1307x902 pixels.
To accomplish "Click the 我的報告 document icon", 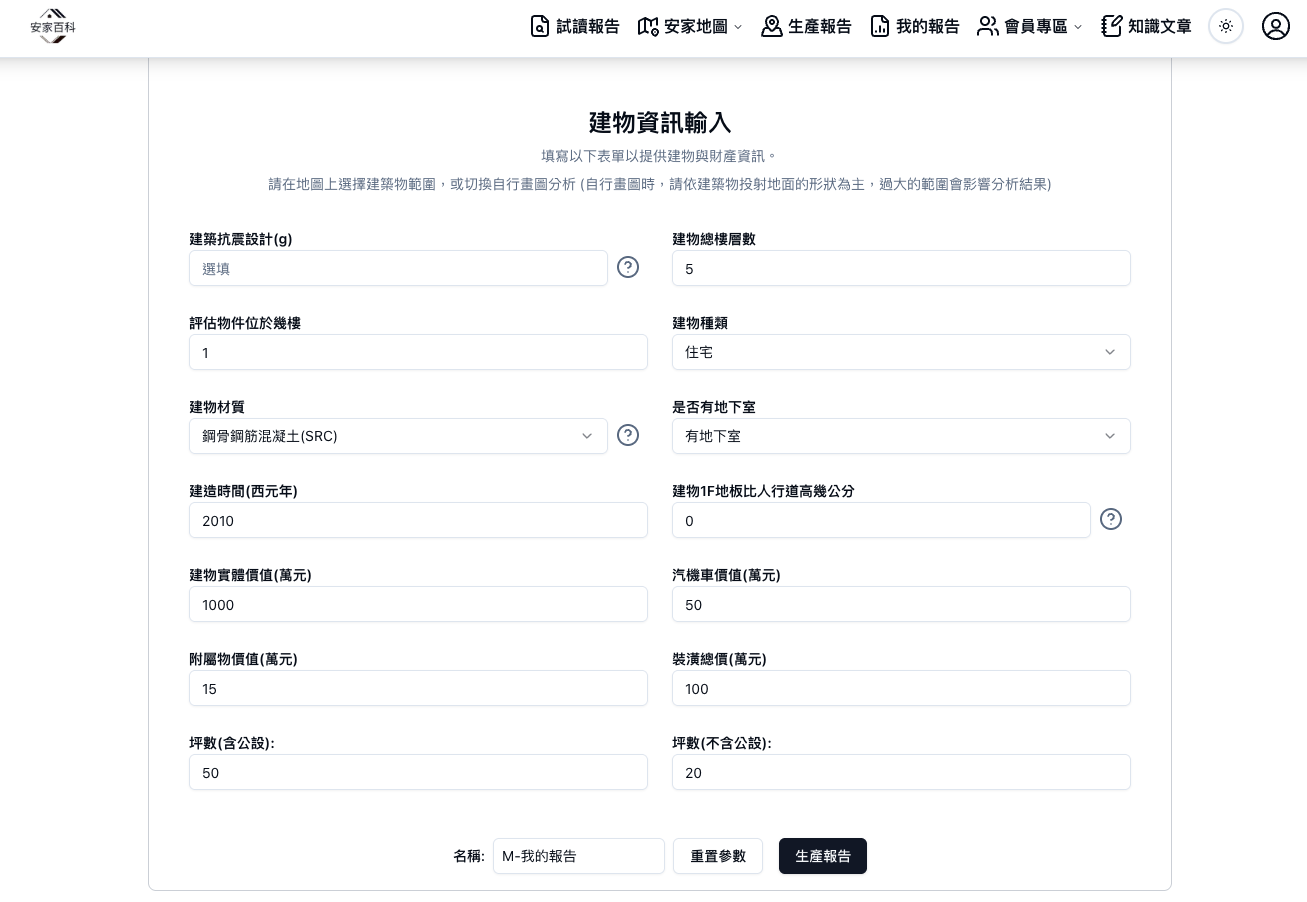I will click(880, 26).
